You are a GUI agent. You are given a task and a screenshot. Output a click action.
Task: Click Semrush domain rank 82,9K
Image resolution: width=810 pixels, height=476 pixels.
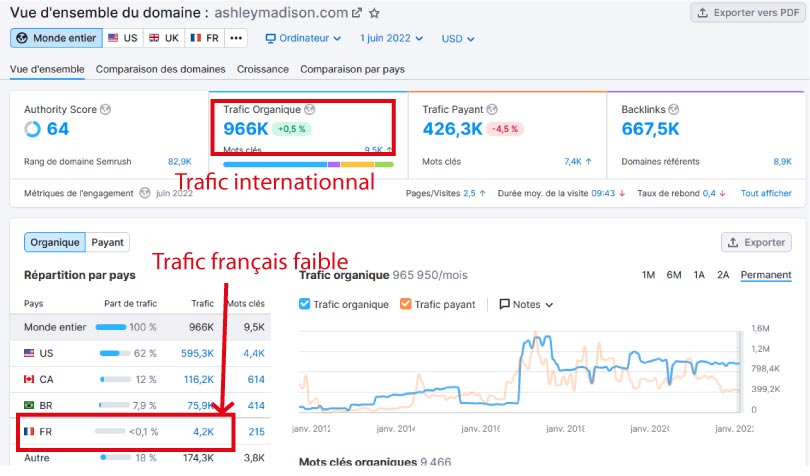[x=180, y=162]
